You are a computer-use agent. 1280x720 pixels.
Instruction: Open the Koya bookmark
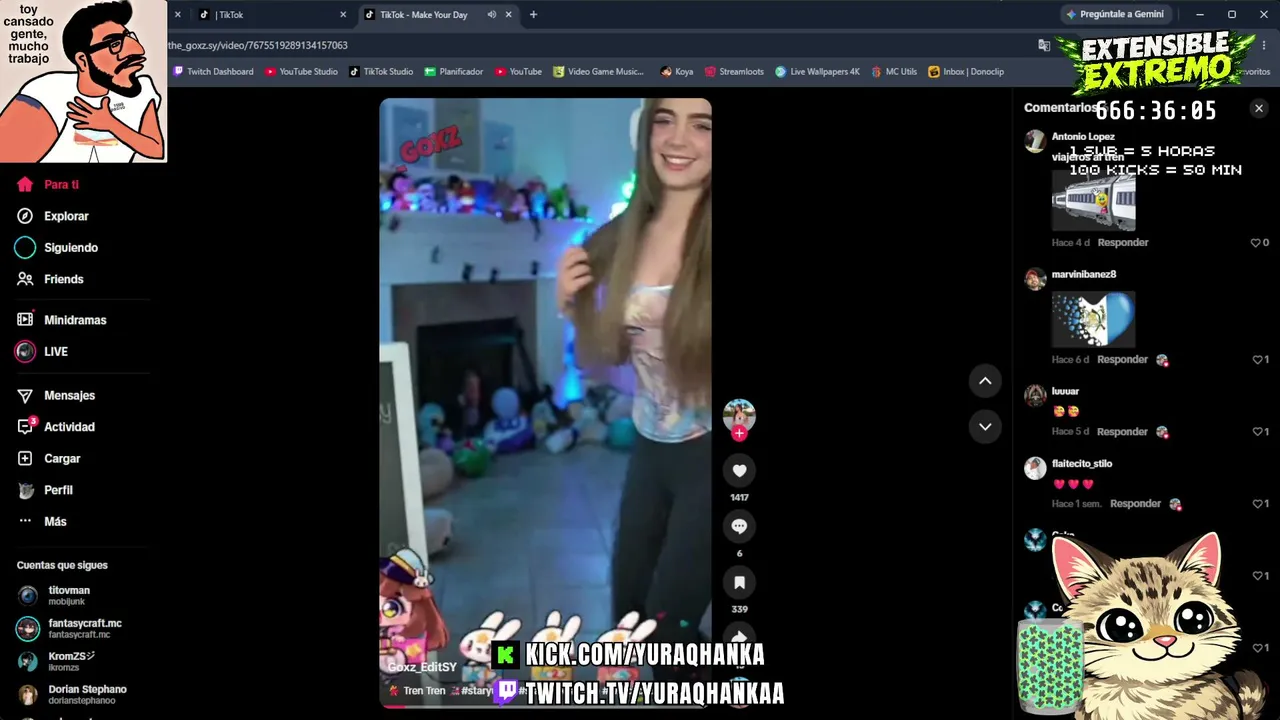(x=677, y=72)
